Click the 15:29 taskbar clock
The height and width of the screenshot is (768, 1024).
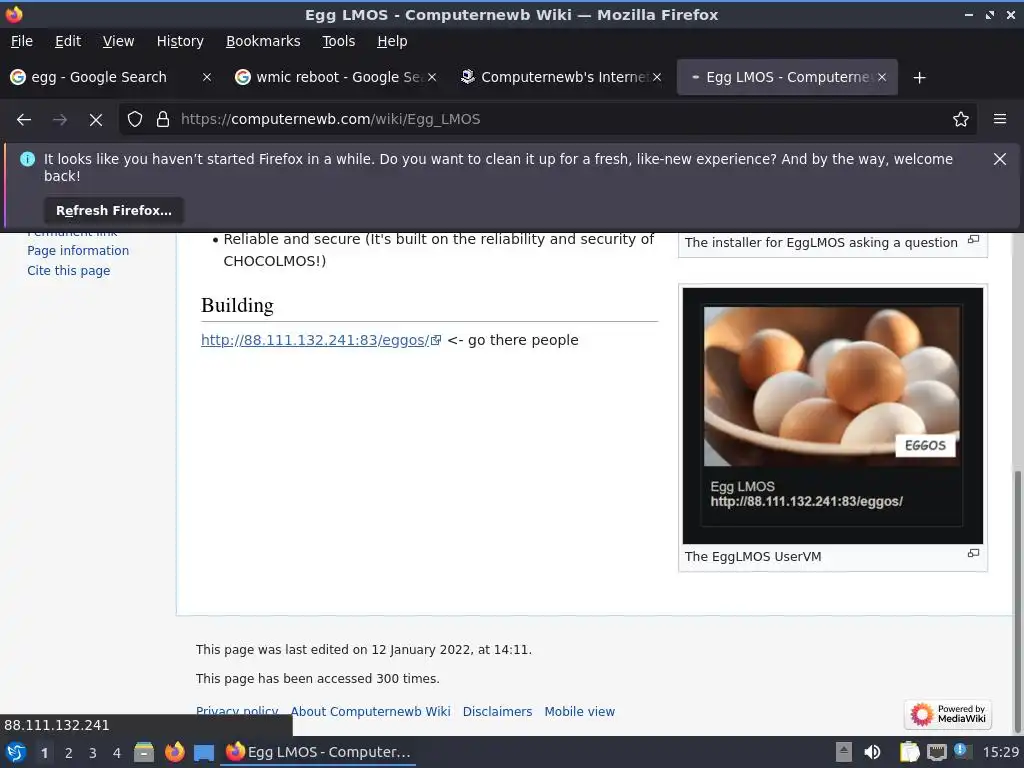pos(1000,752)
